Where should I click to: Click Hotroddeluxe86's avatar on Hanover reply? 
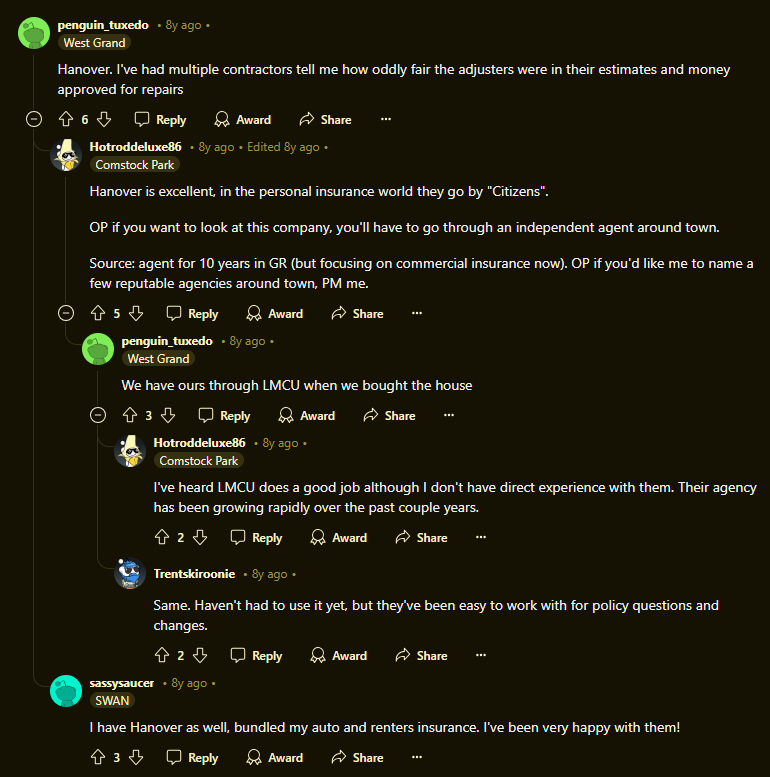click(66, 155)
